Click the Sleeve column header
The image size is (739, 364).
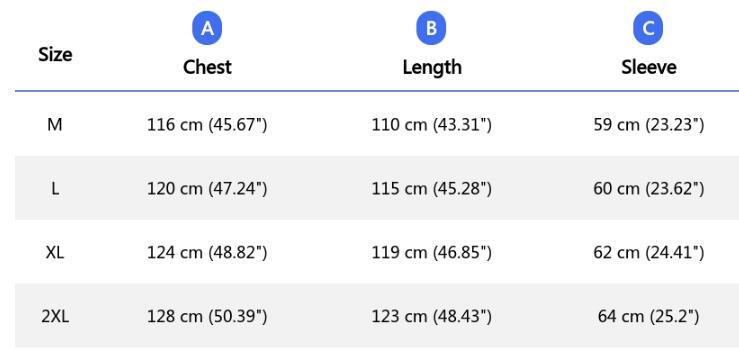[x=649, y=67]
